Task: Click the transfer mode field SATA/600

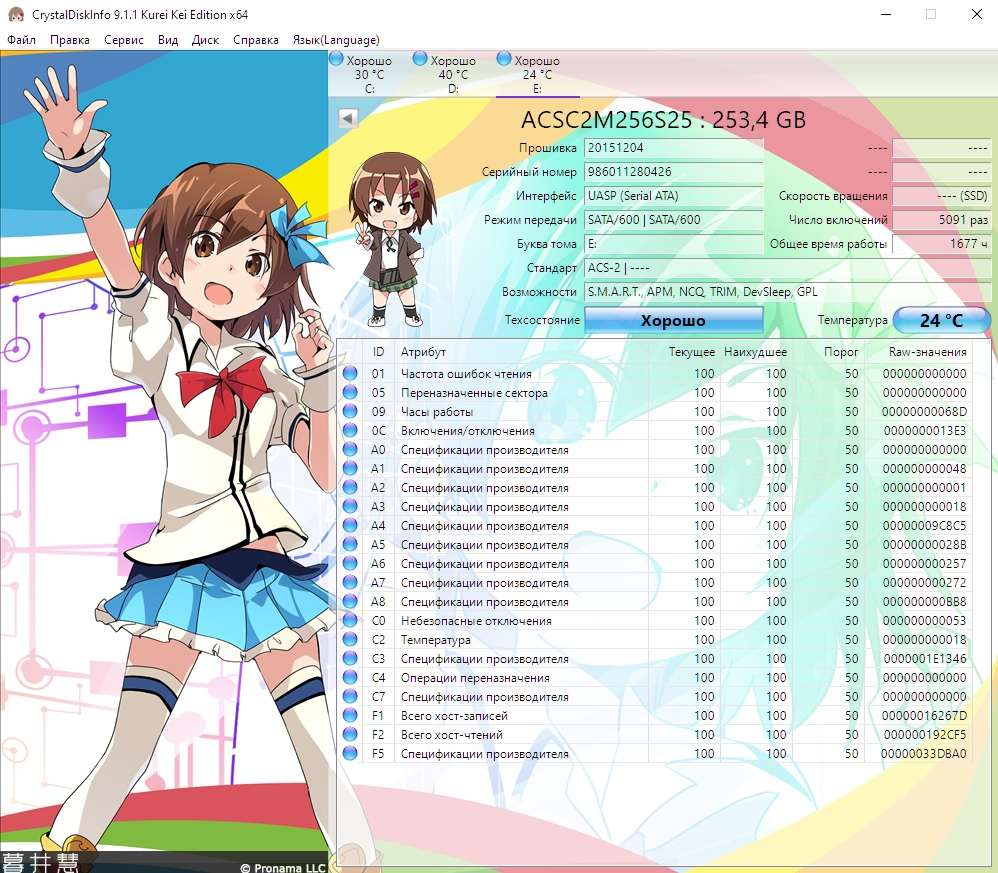Action: [673, 220]
